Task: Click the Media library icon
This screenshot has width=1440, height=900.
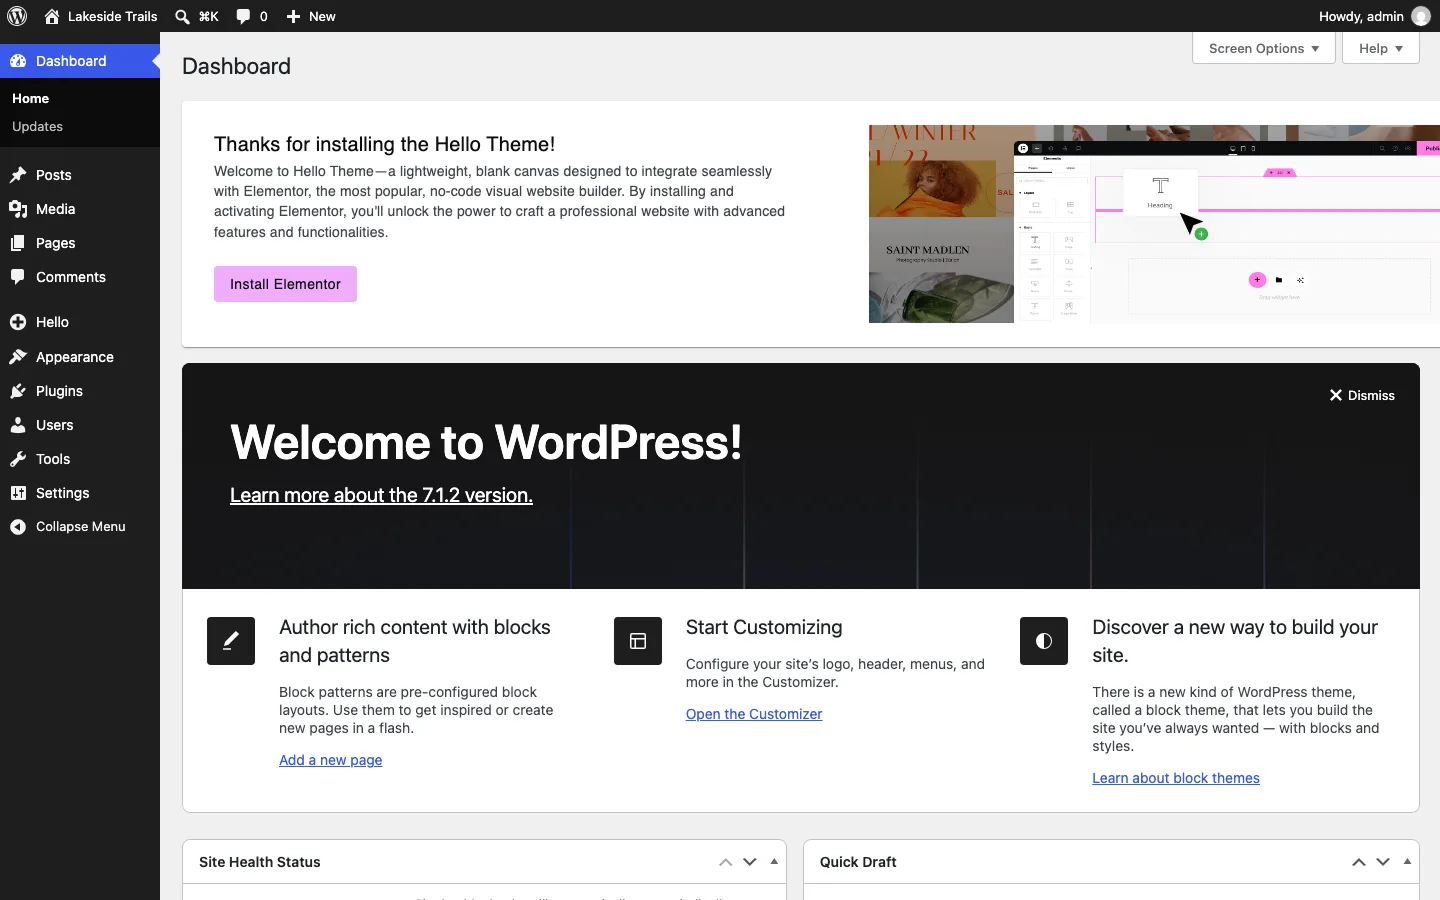Action: pos(18,209)
